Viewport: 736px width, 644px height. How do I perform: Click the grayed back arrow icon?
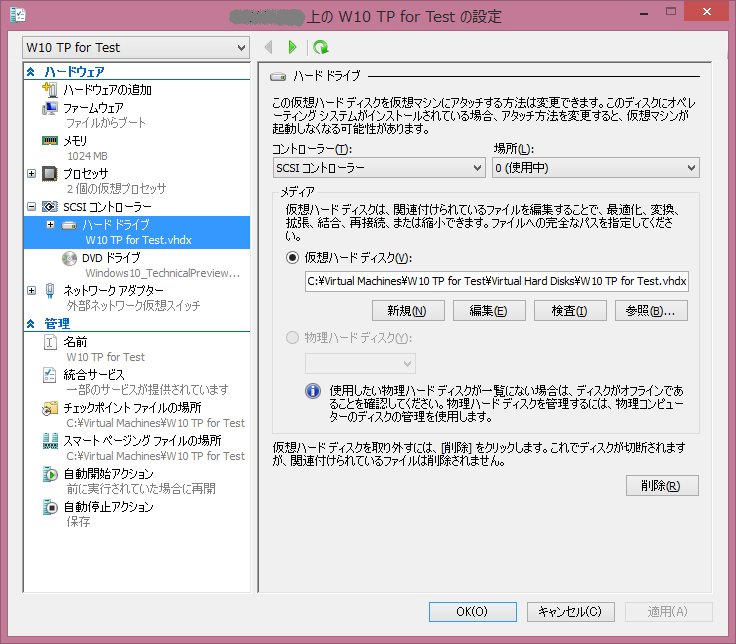(x=268, y=47)
